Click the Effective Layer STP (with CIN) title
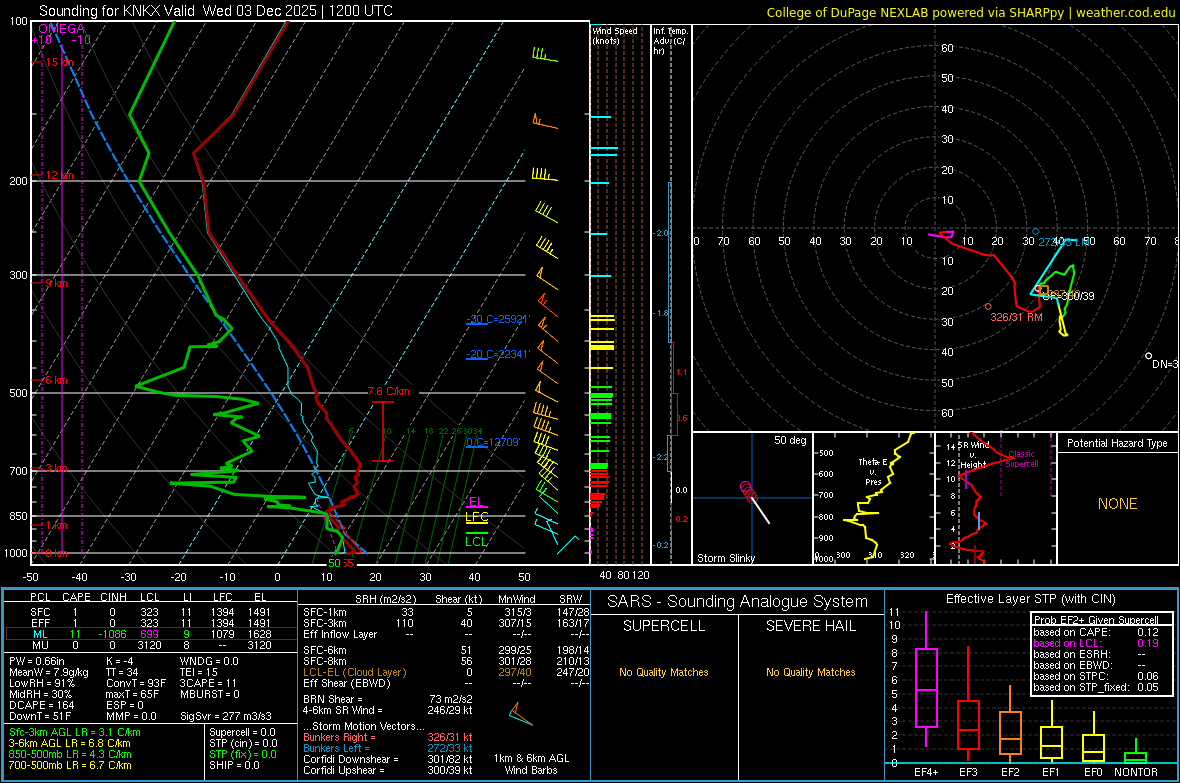Viewport: 1180px width, 783px height. coord(1030,599)
